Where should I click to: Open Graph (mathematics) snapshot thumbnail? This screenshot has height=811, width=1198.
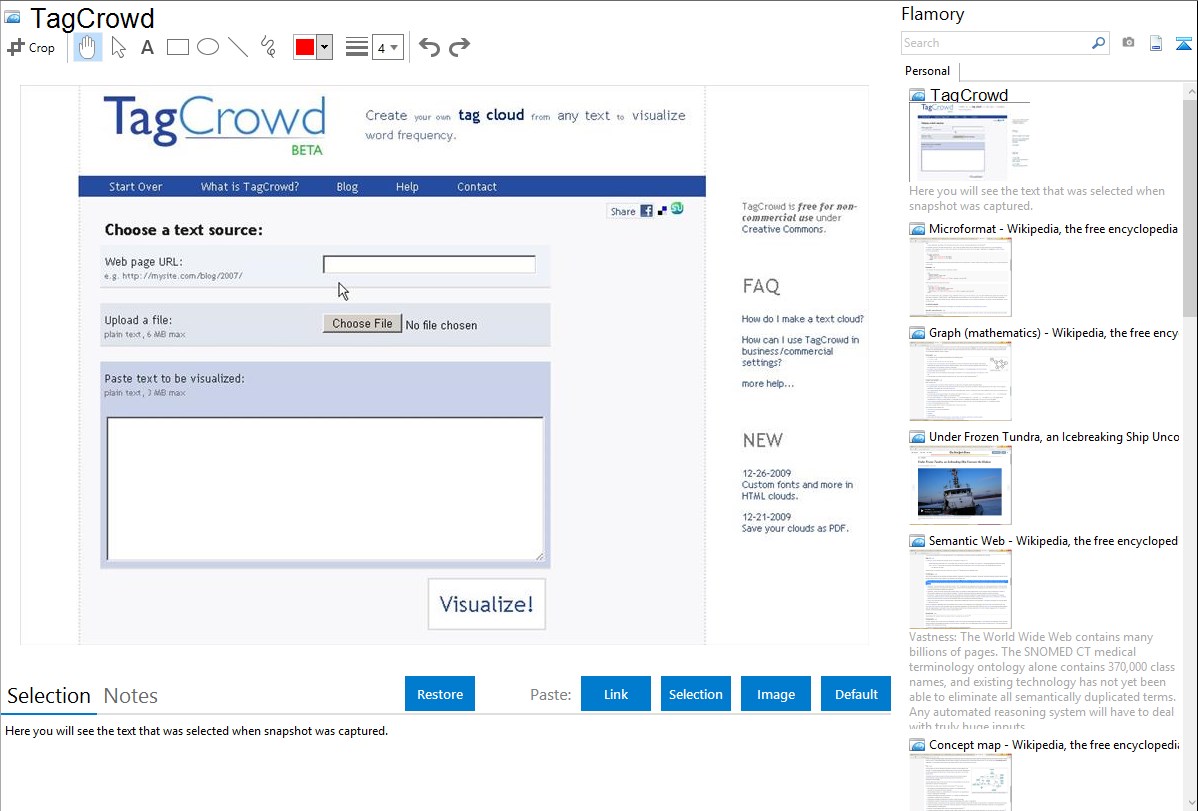click(960, 381)
